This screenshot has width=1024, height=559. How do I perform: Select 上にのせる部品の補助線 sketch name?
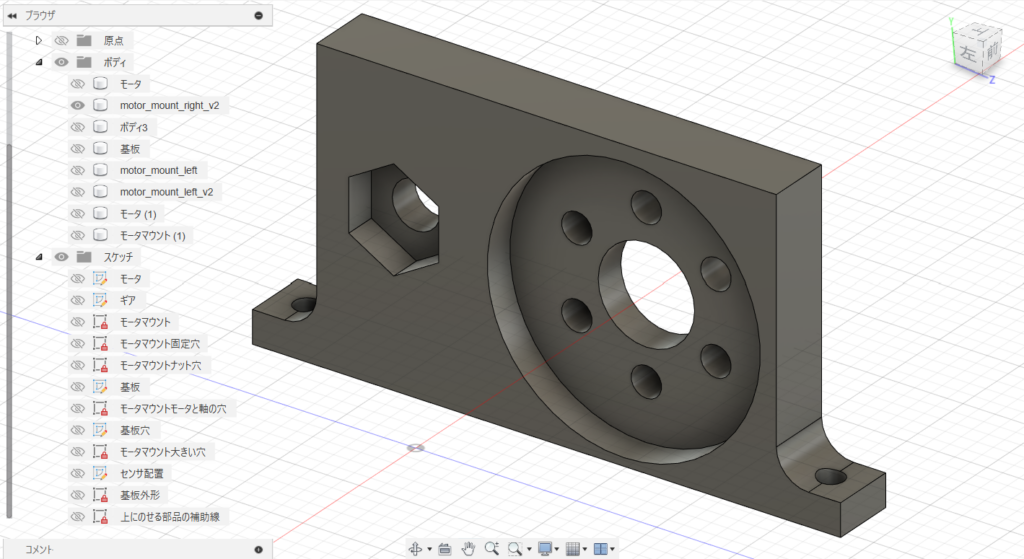tap(170, 517)
